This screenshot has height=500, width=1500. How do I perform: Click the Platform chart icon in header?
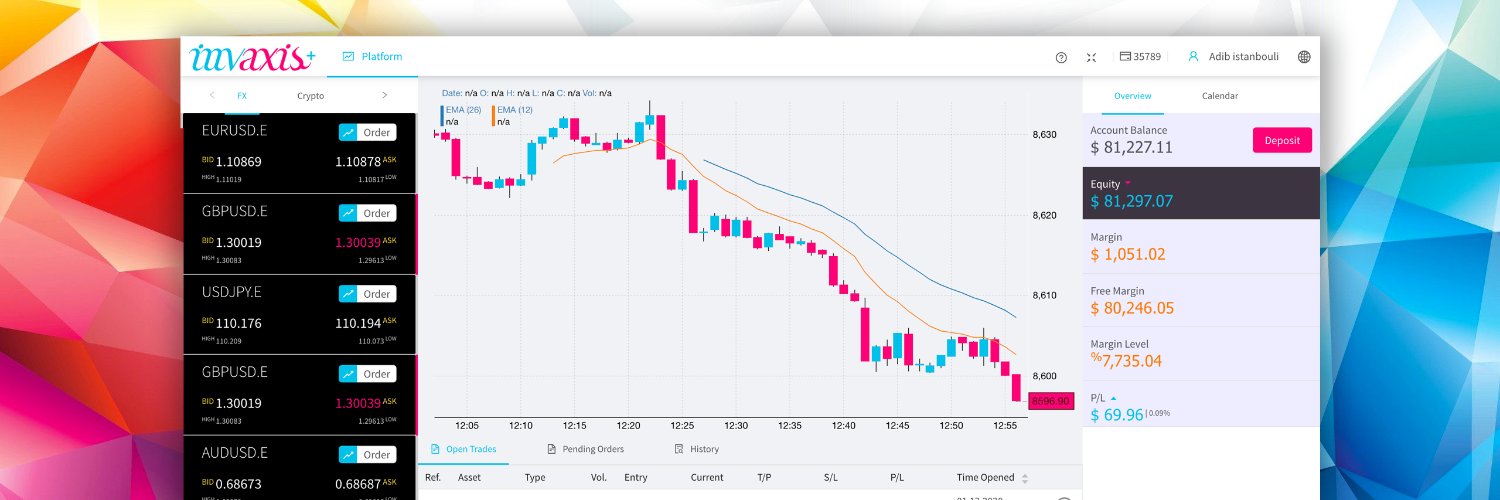point(348,57)
